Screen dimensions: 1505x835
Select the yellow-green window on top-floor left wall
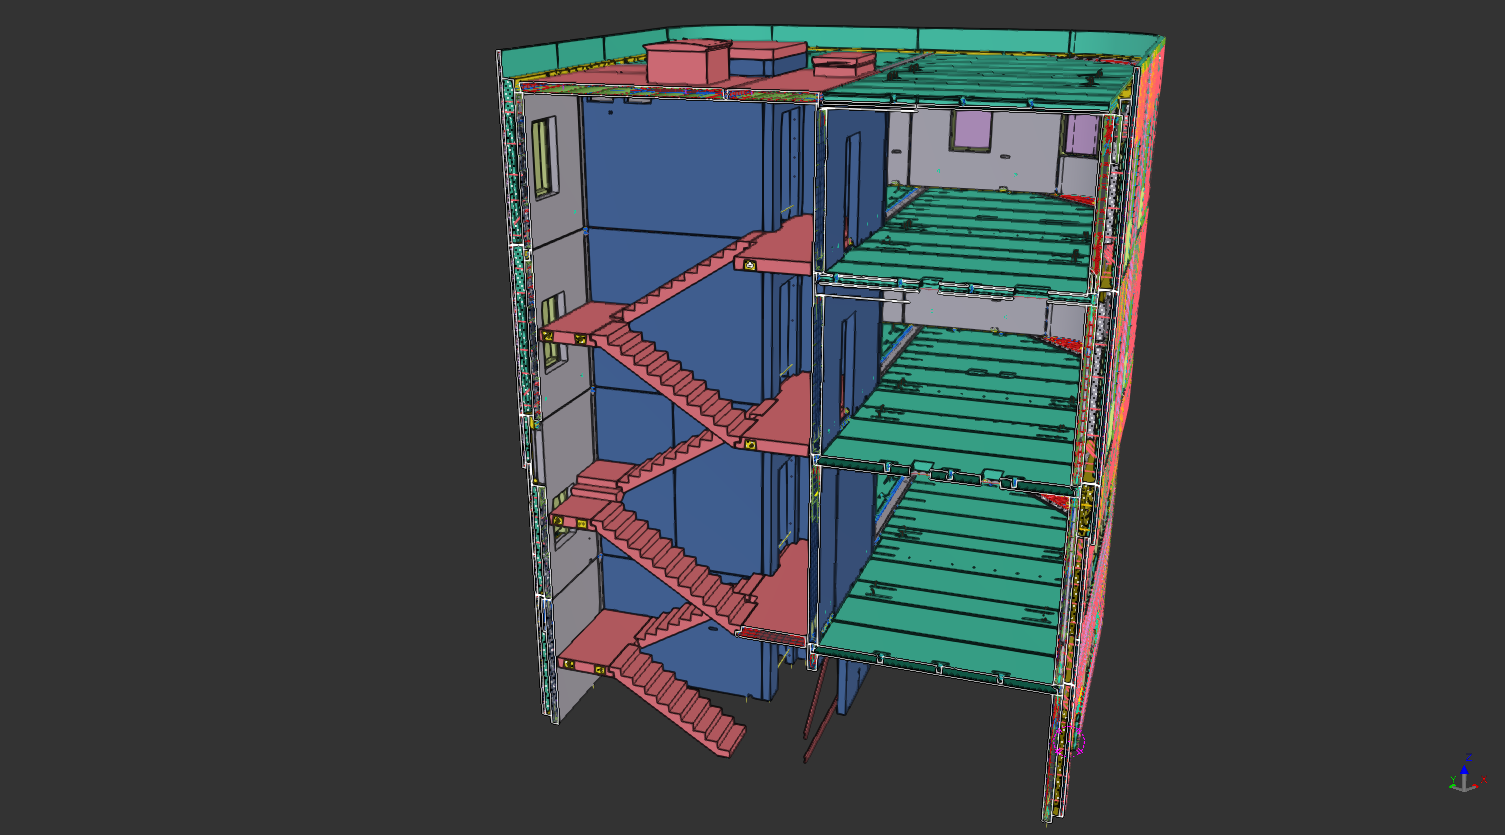(542, 158)
